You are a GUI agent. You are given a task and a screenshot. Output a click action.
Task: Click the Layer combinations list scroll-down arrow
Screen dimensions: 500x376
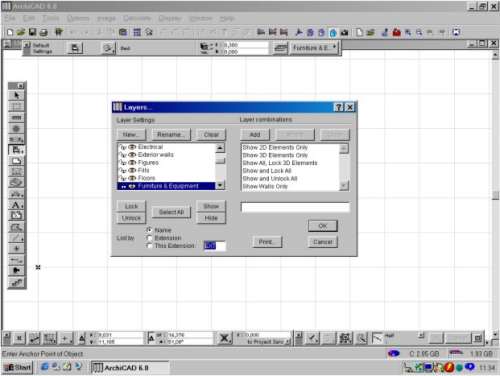point(344,186)
